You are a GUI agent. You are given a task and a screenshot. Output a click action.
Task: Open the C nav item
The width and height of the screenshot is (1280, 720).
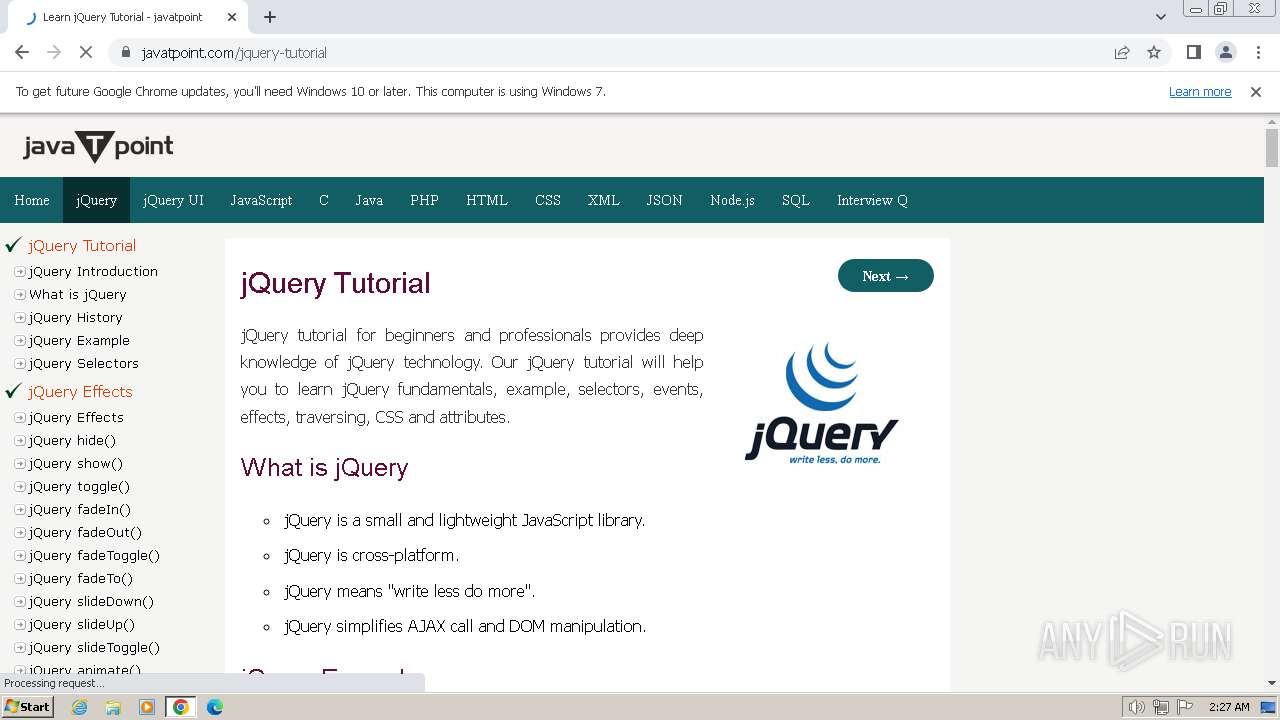point(324,200)
